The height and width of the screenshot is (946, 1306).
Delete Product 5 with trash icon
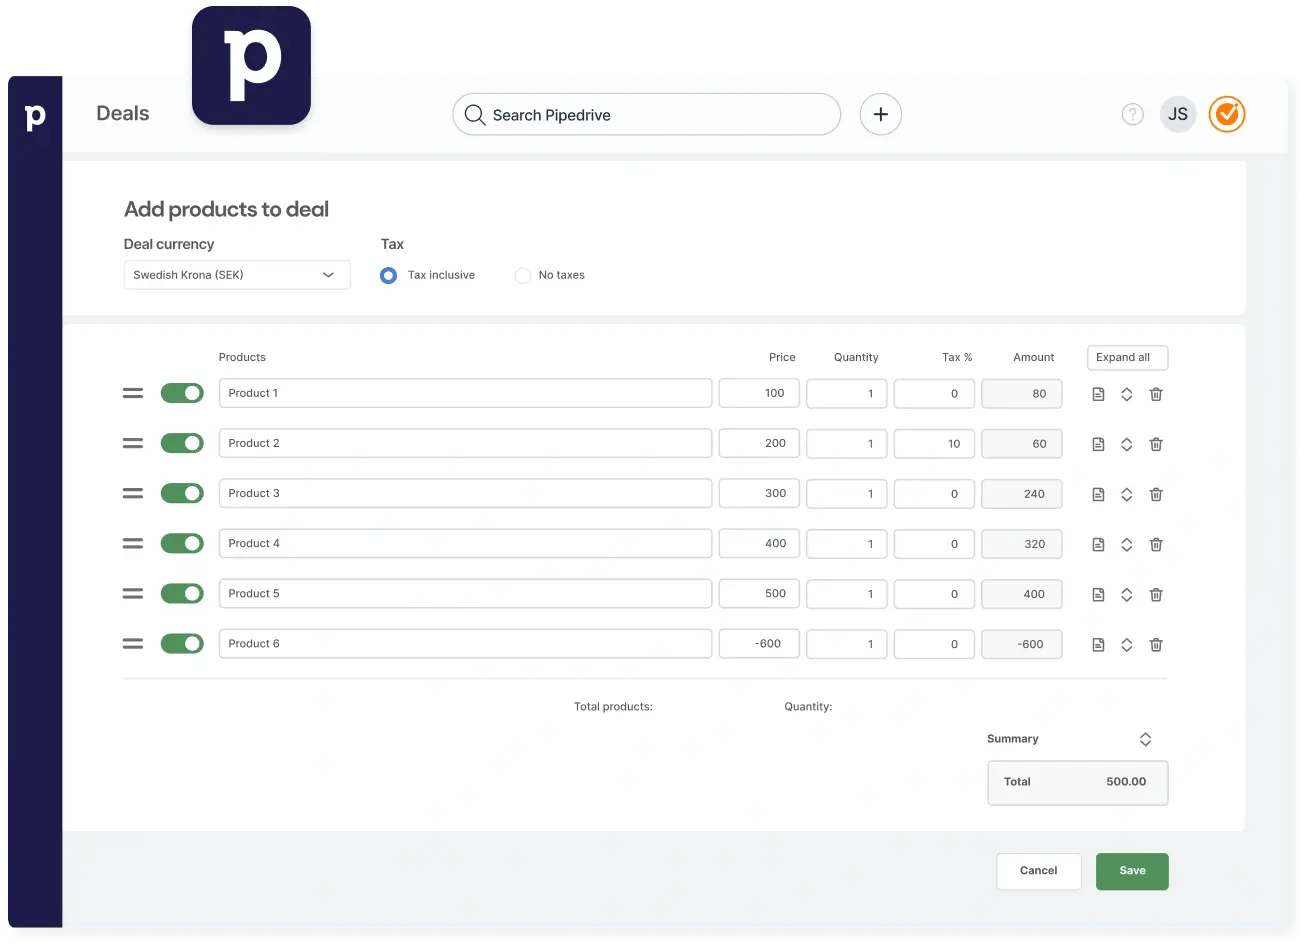tap(1156, 594)
